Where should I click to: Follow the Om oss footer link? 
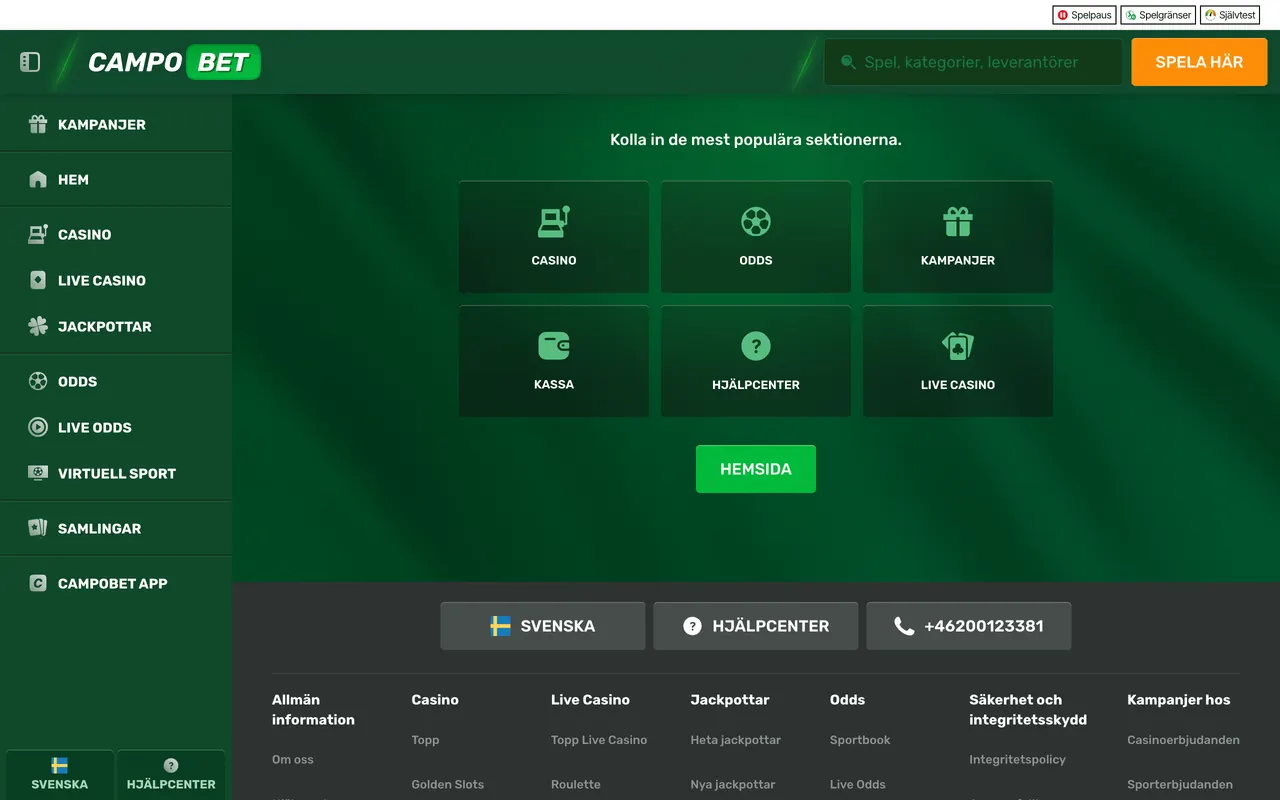pyautogui.click(x=293, y=760)
